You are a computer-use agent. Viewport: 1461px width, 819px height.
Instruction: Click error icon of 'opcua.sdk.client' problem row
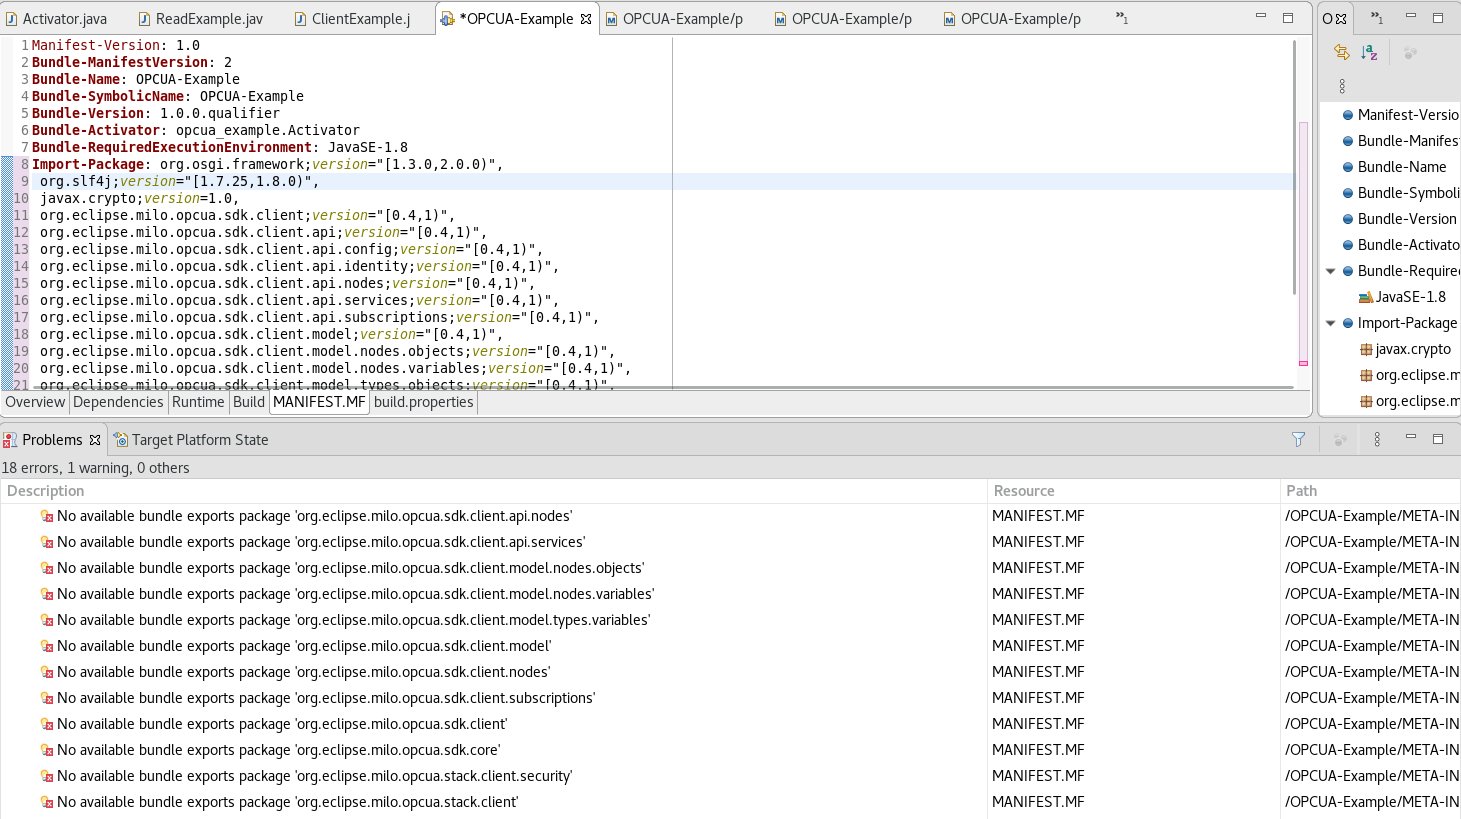[x=46, y=724]
